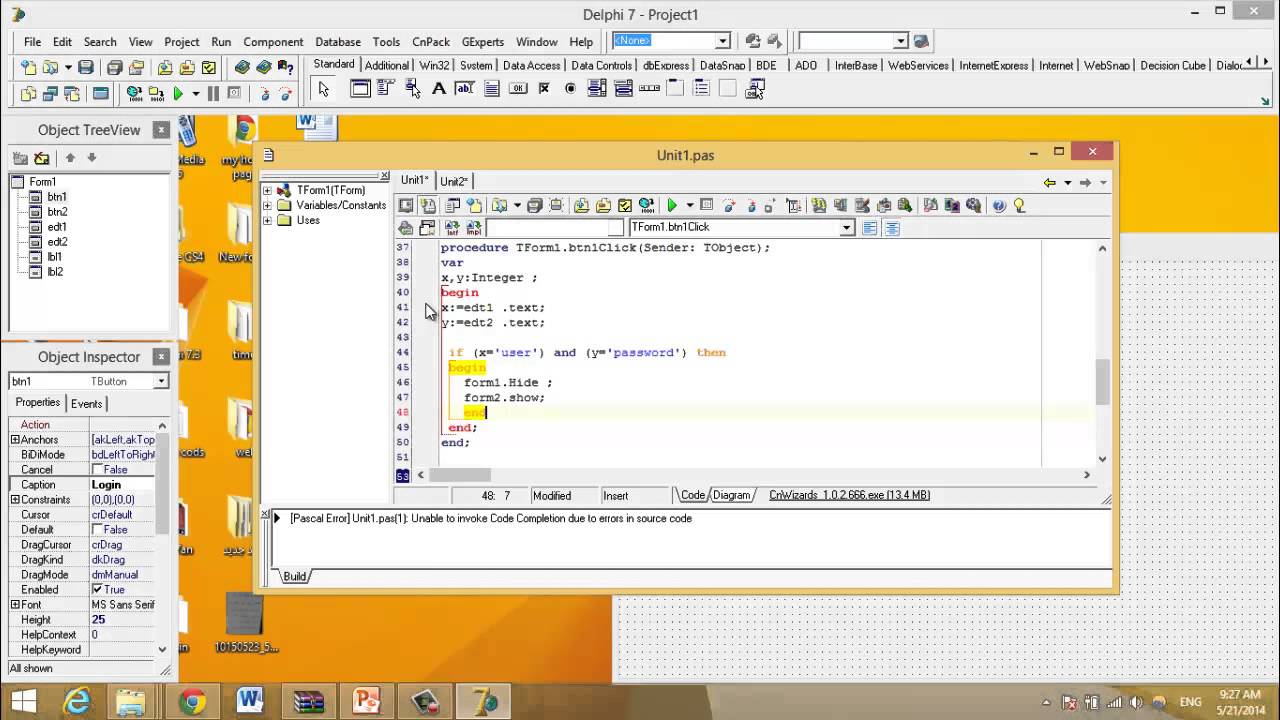Open the CnPack menu

click(431, 42)
